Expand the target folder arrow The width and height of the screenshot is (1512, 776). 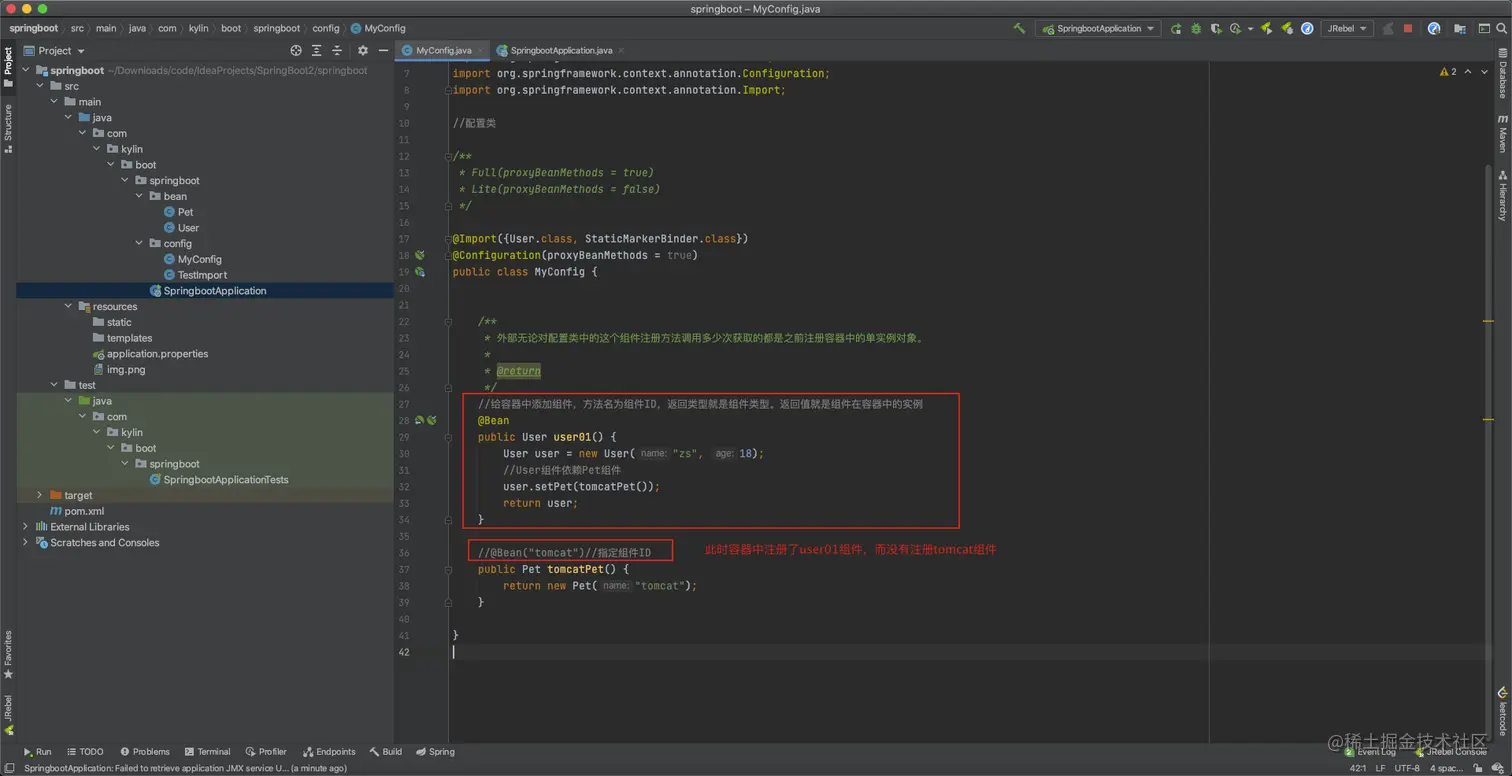tap(40, 495)
